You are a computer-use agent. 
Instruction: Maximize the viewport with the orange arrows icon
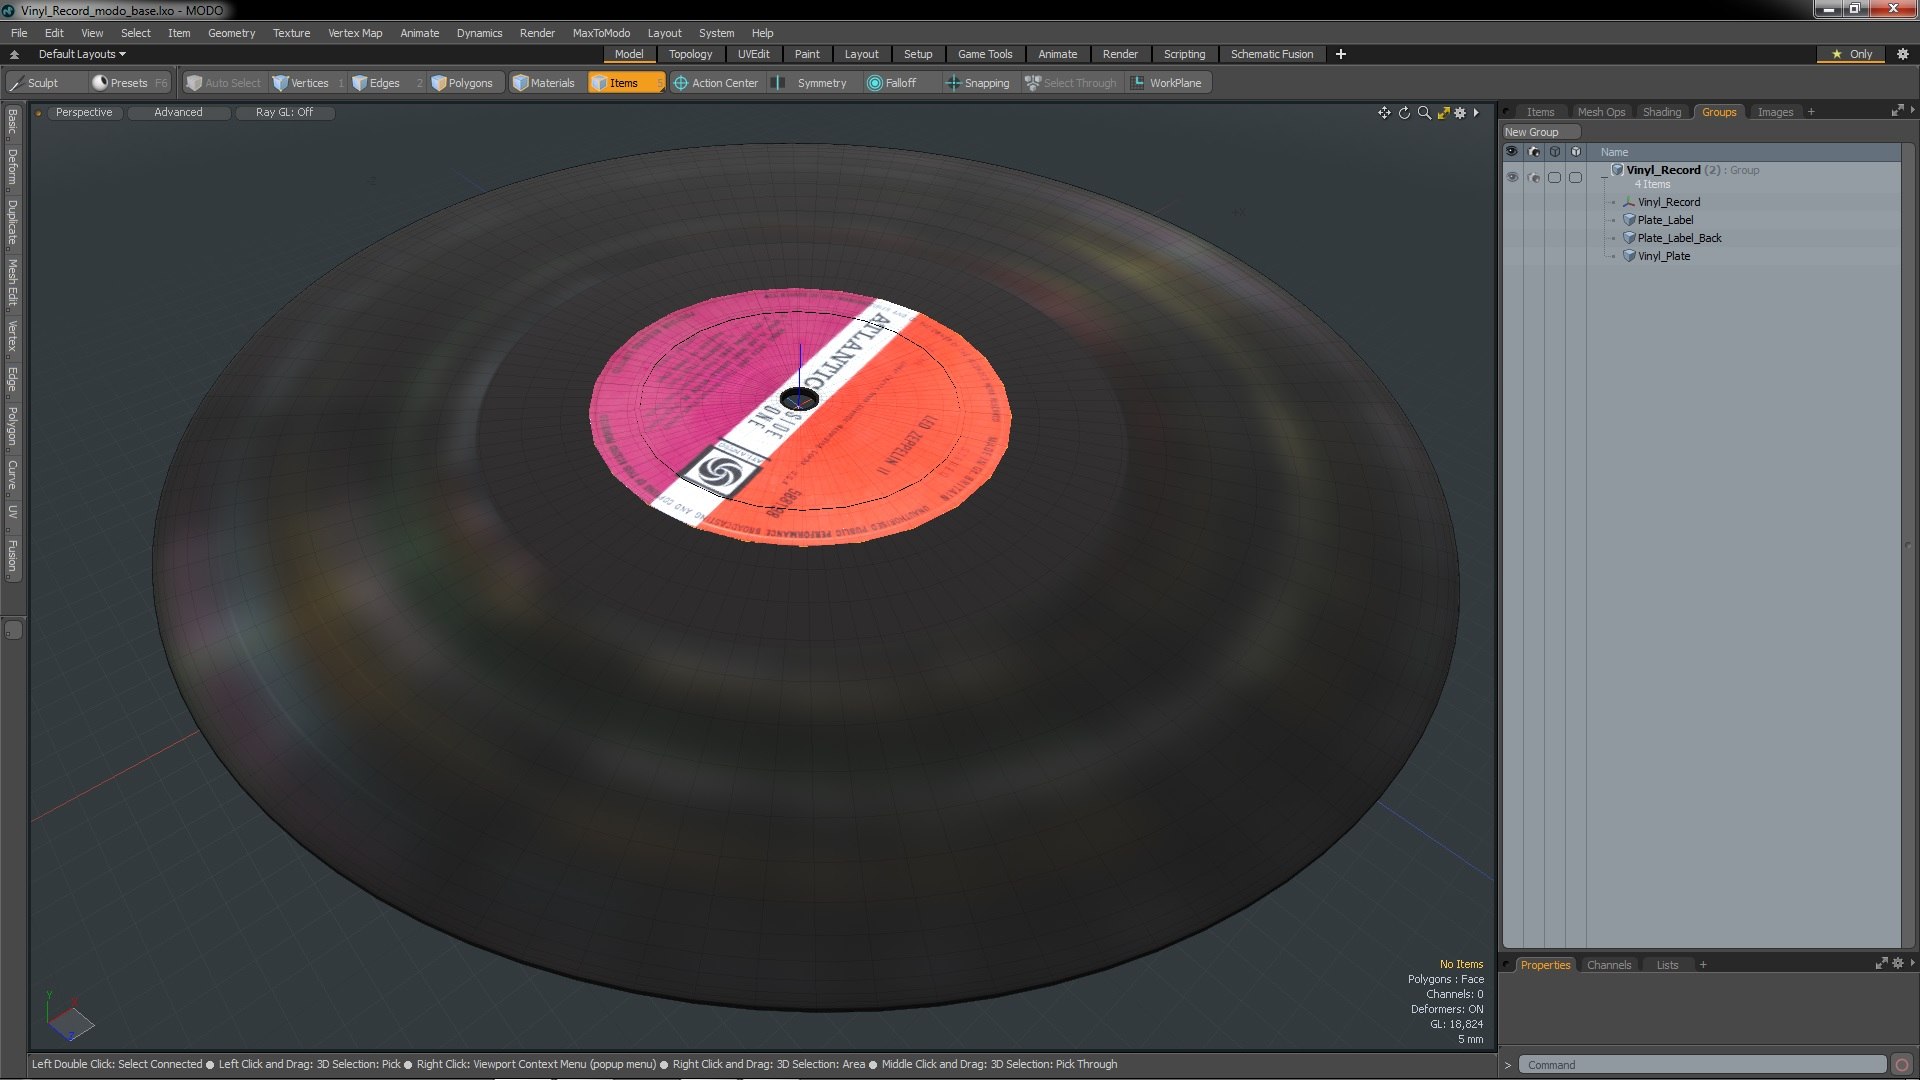click(1443, 113)
